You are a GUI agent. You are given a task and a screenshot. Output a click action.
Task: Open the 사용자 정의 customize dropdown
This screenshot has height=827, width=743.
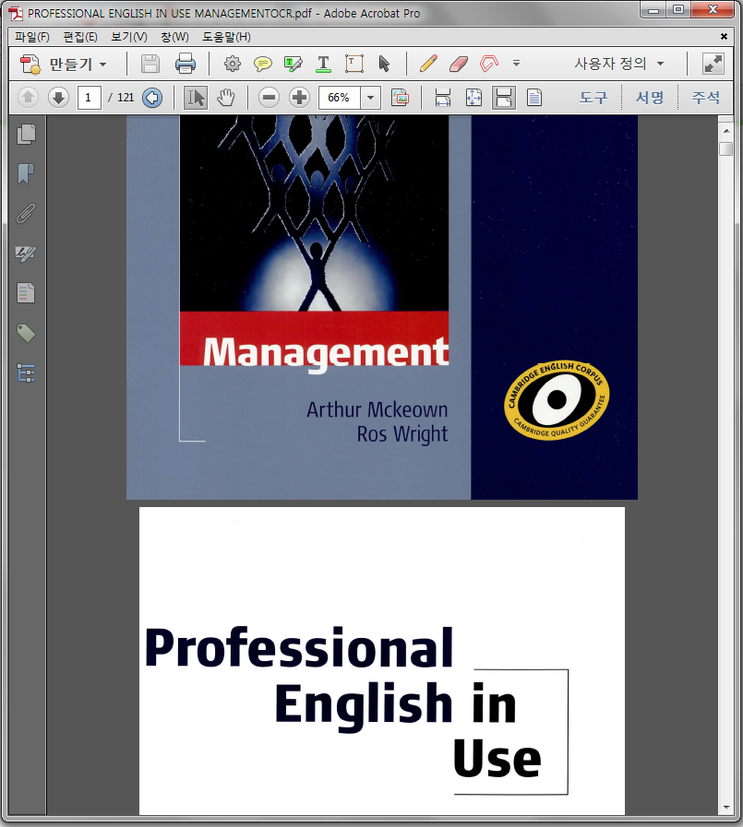pyautogui.click(x=620, y=64)
